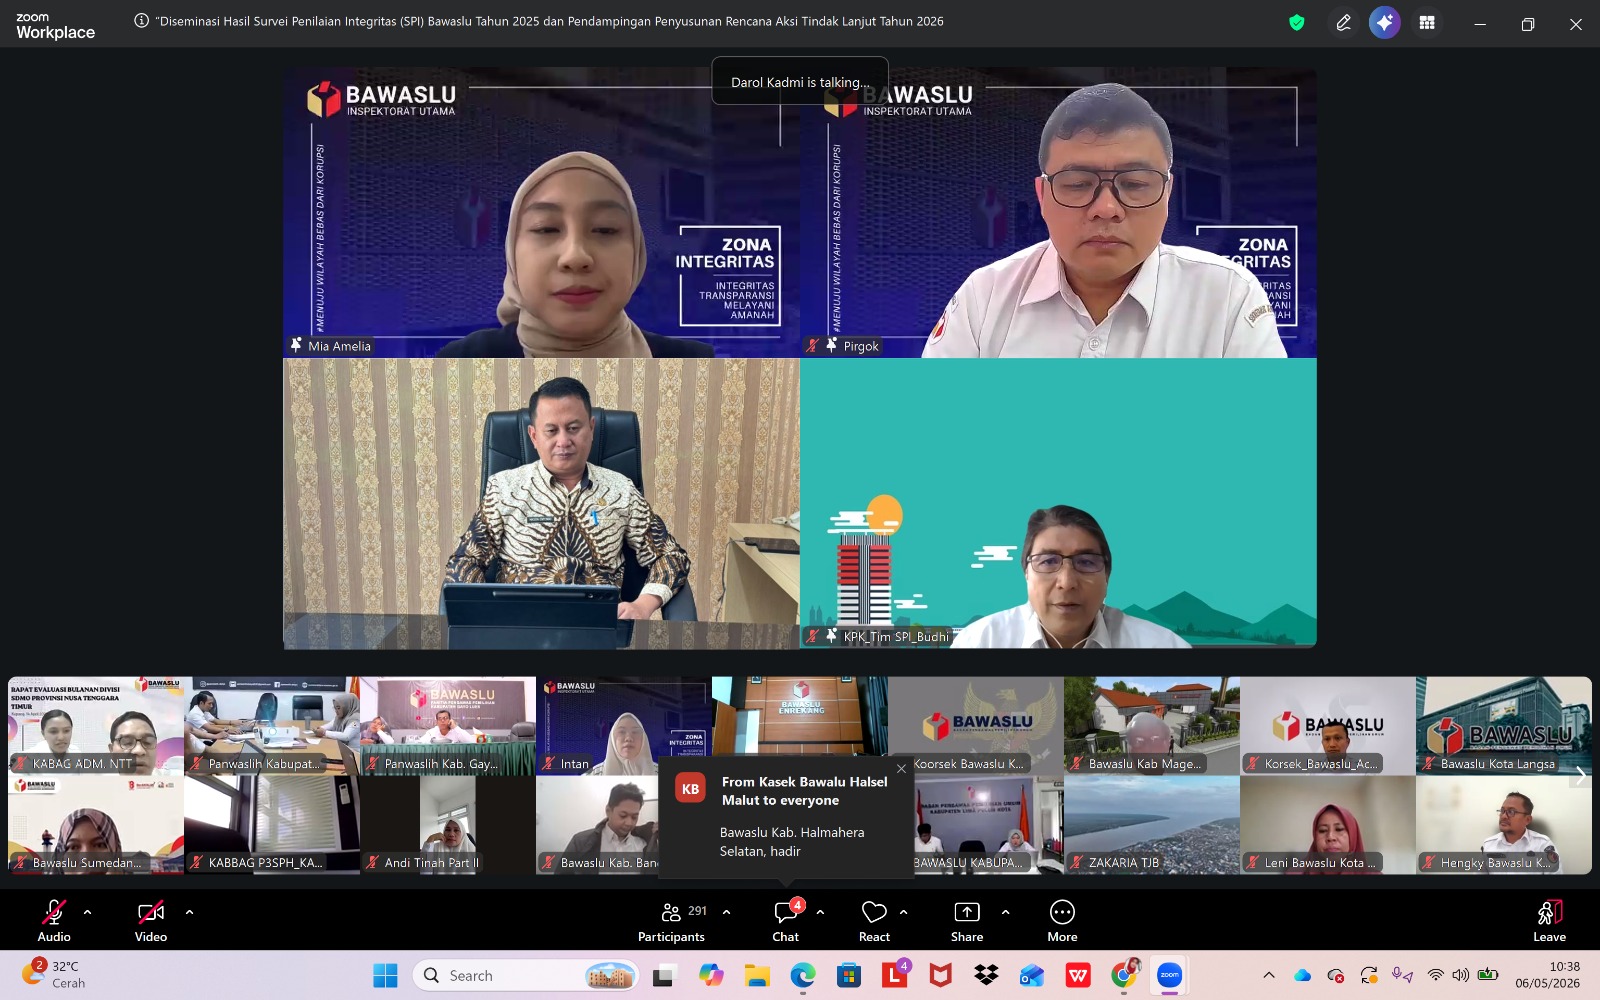Start camera with the Video button
The height and width of the screenshot is (1000, 1600).
[x=151, y=920]
